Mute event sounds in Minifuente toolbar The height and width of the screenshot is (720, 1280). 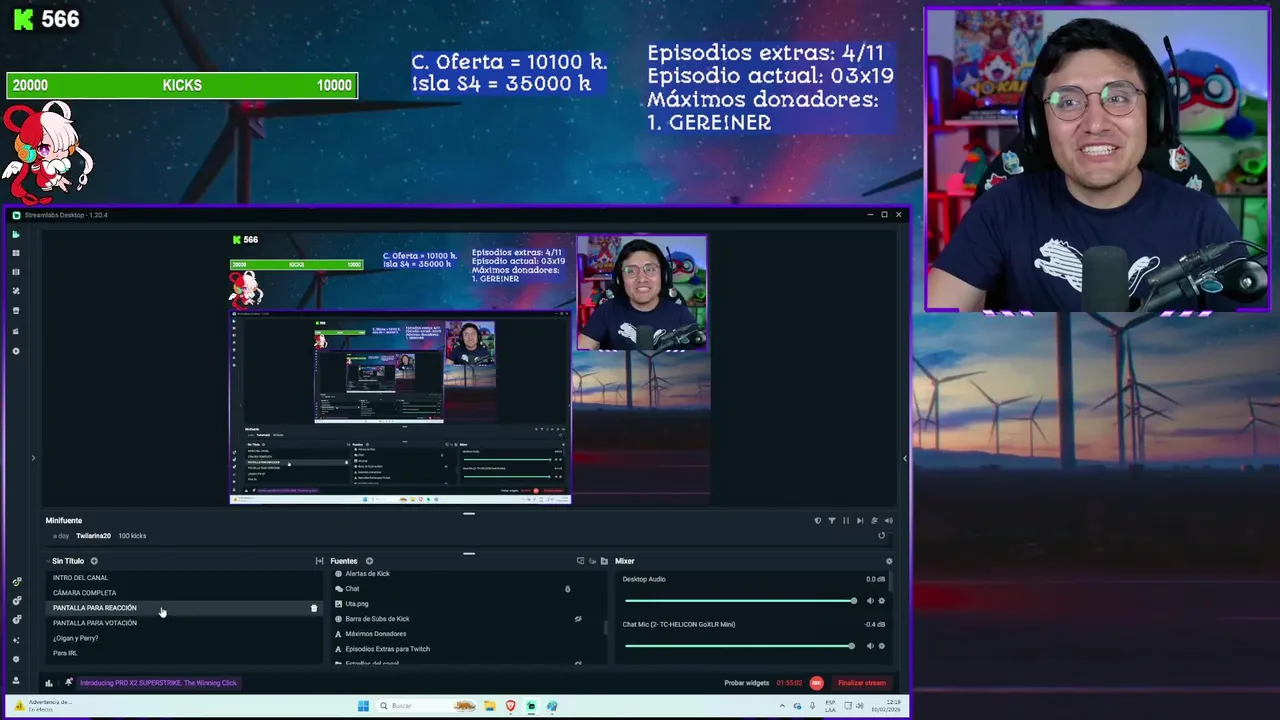[874, 521]
